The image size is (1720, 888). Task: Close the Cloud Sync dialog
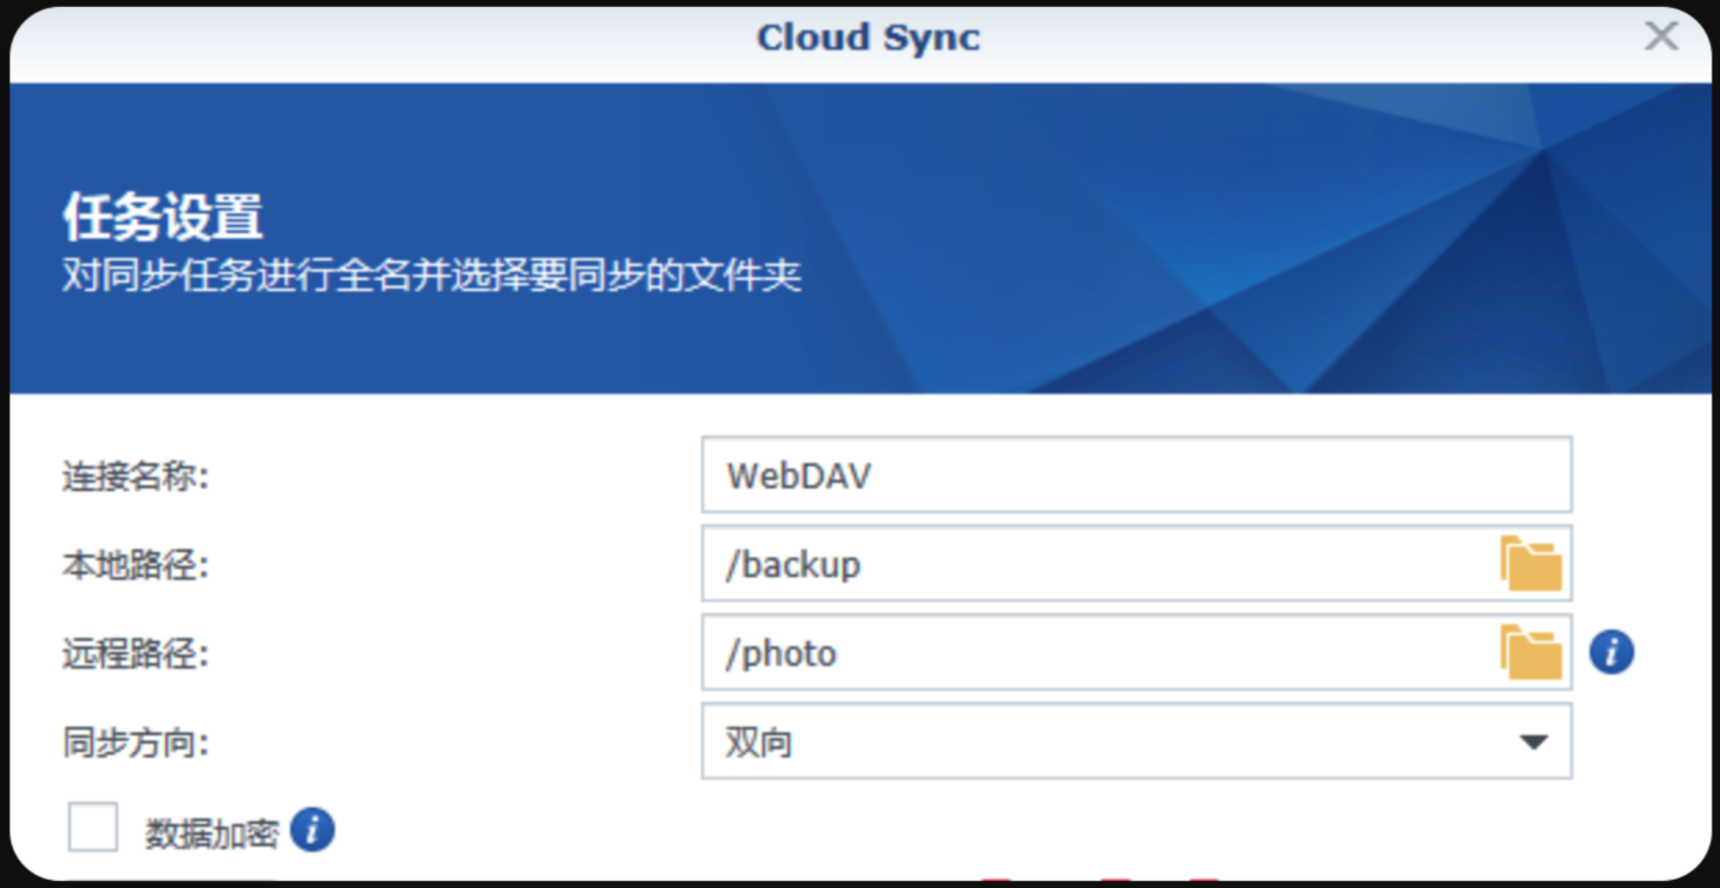[1661, 37]
